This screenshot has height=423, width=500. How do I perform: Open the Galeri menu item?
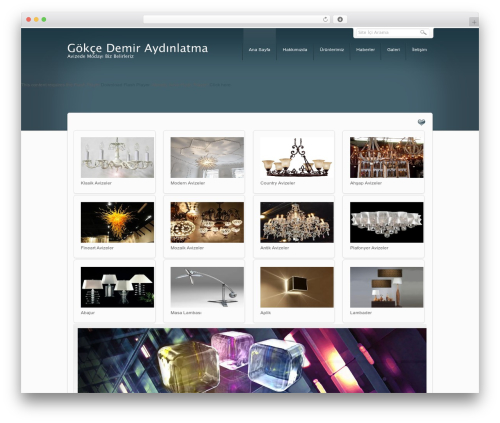pyautogui.click(x=393, y=50)
